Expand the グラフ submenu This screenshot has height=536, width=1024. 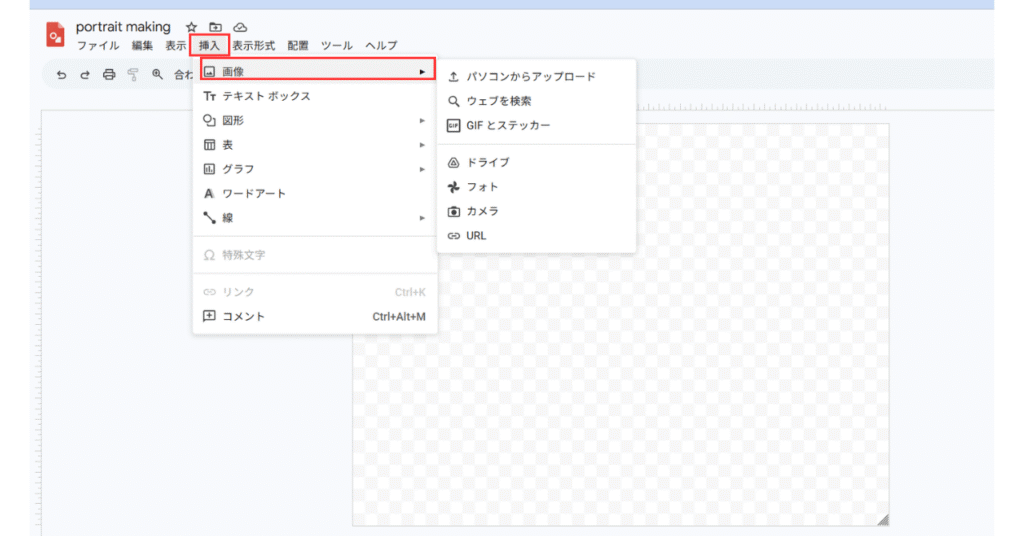[x=315, y=169]
